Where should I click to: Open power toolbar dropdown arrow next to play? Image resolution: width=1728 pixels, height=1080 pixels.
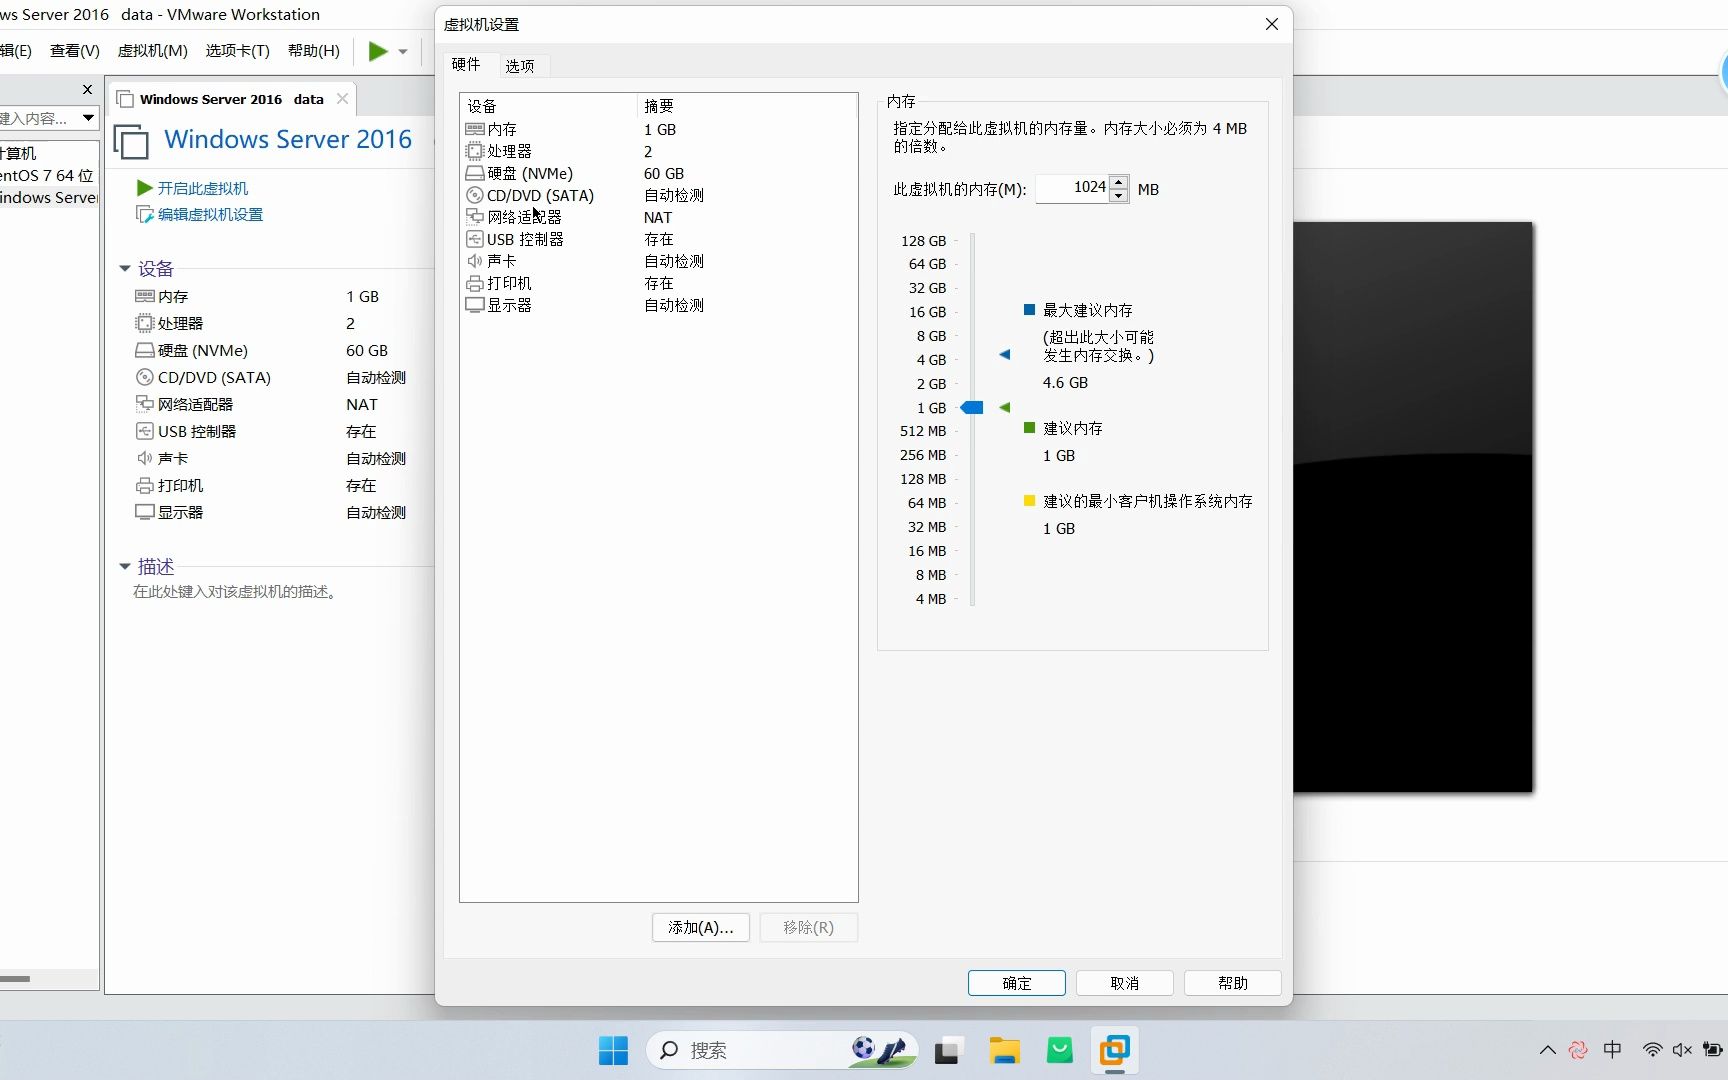403,51
